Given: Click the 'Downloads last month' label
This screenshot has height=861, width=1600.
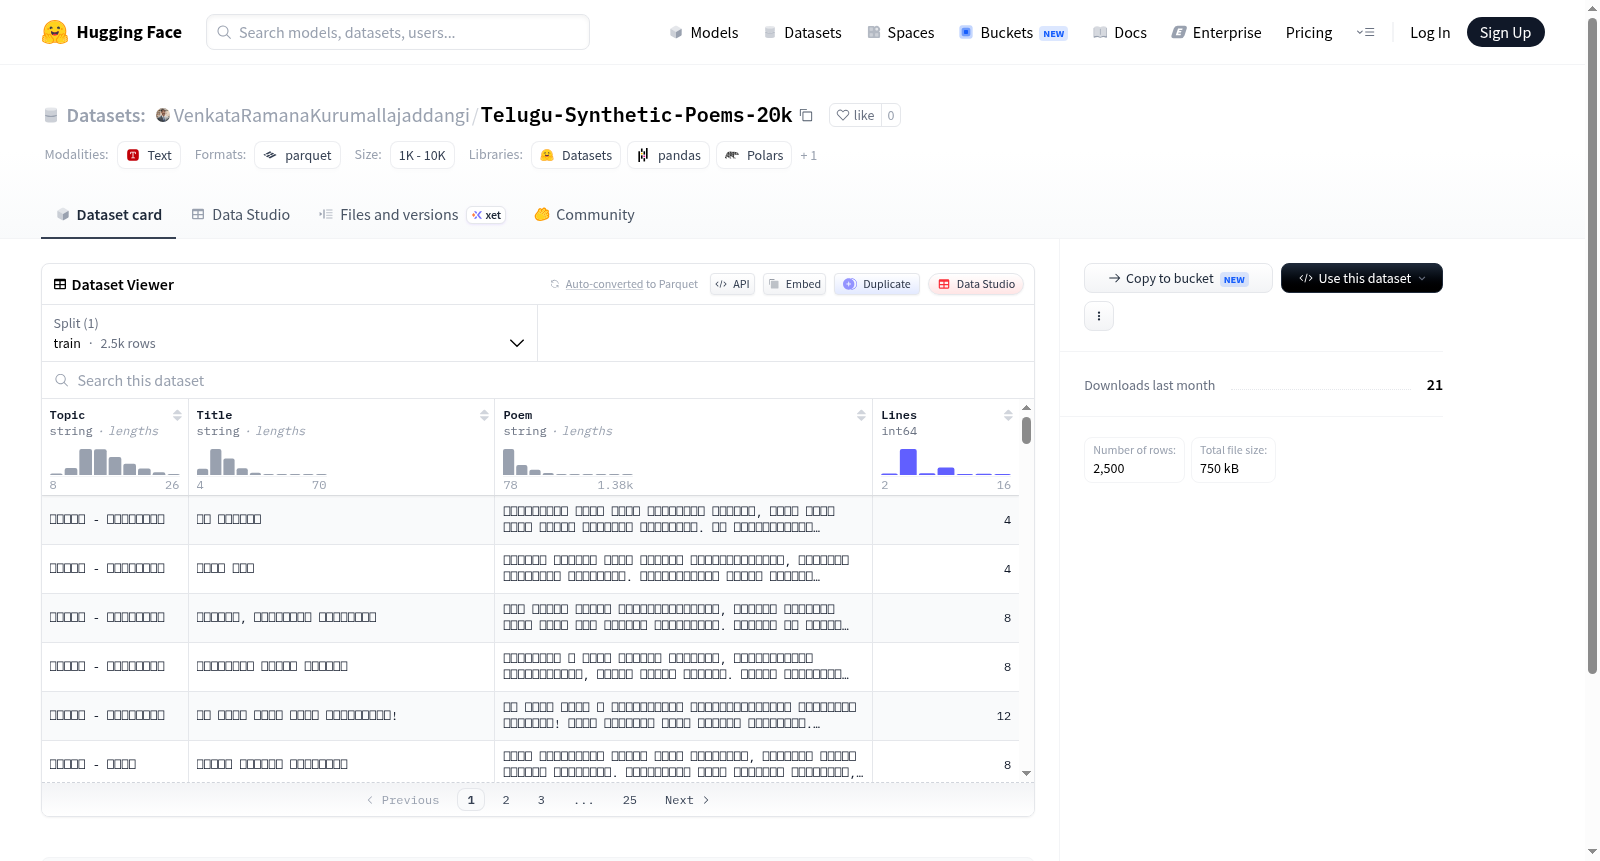Looking at the screenshot, I should 1150,386.
